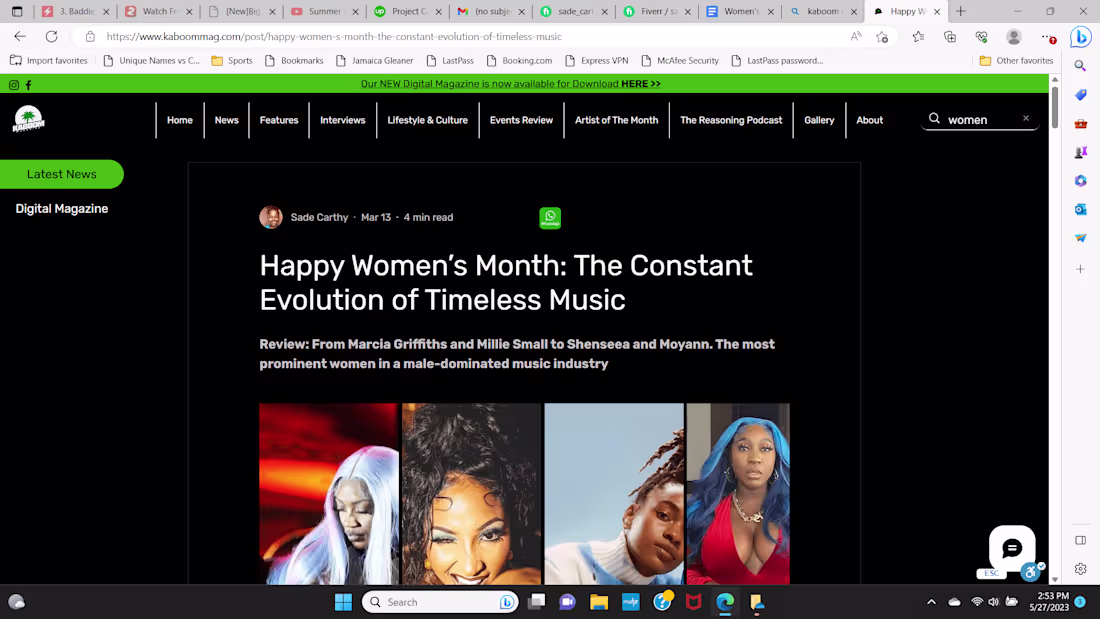Image resolution: width=1100 pixels, height=619 pixels.
Task: Share the article via the WhatsApp icon
Action: pos(550,217)
